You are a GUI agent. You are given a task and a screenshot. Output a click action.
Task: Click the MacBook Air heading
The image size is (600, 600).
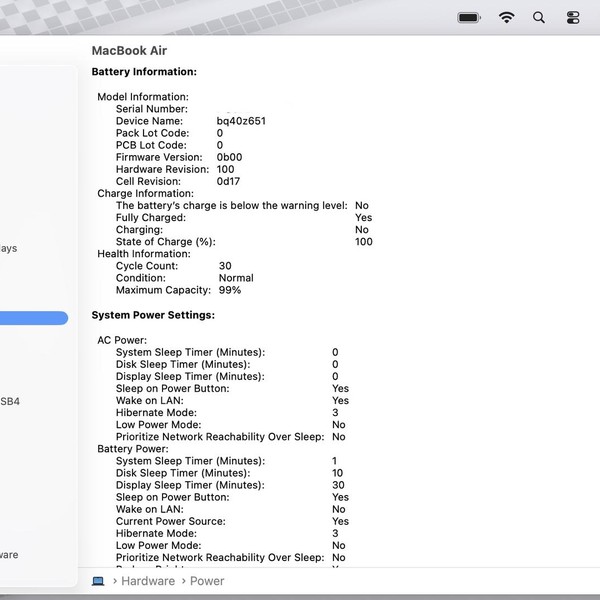[x=129, y=51]
